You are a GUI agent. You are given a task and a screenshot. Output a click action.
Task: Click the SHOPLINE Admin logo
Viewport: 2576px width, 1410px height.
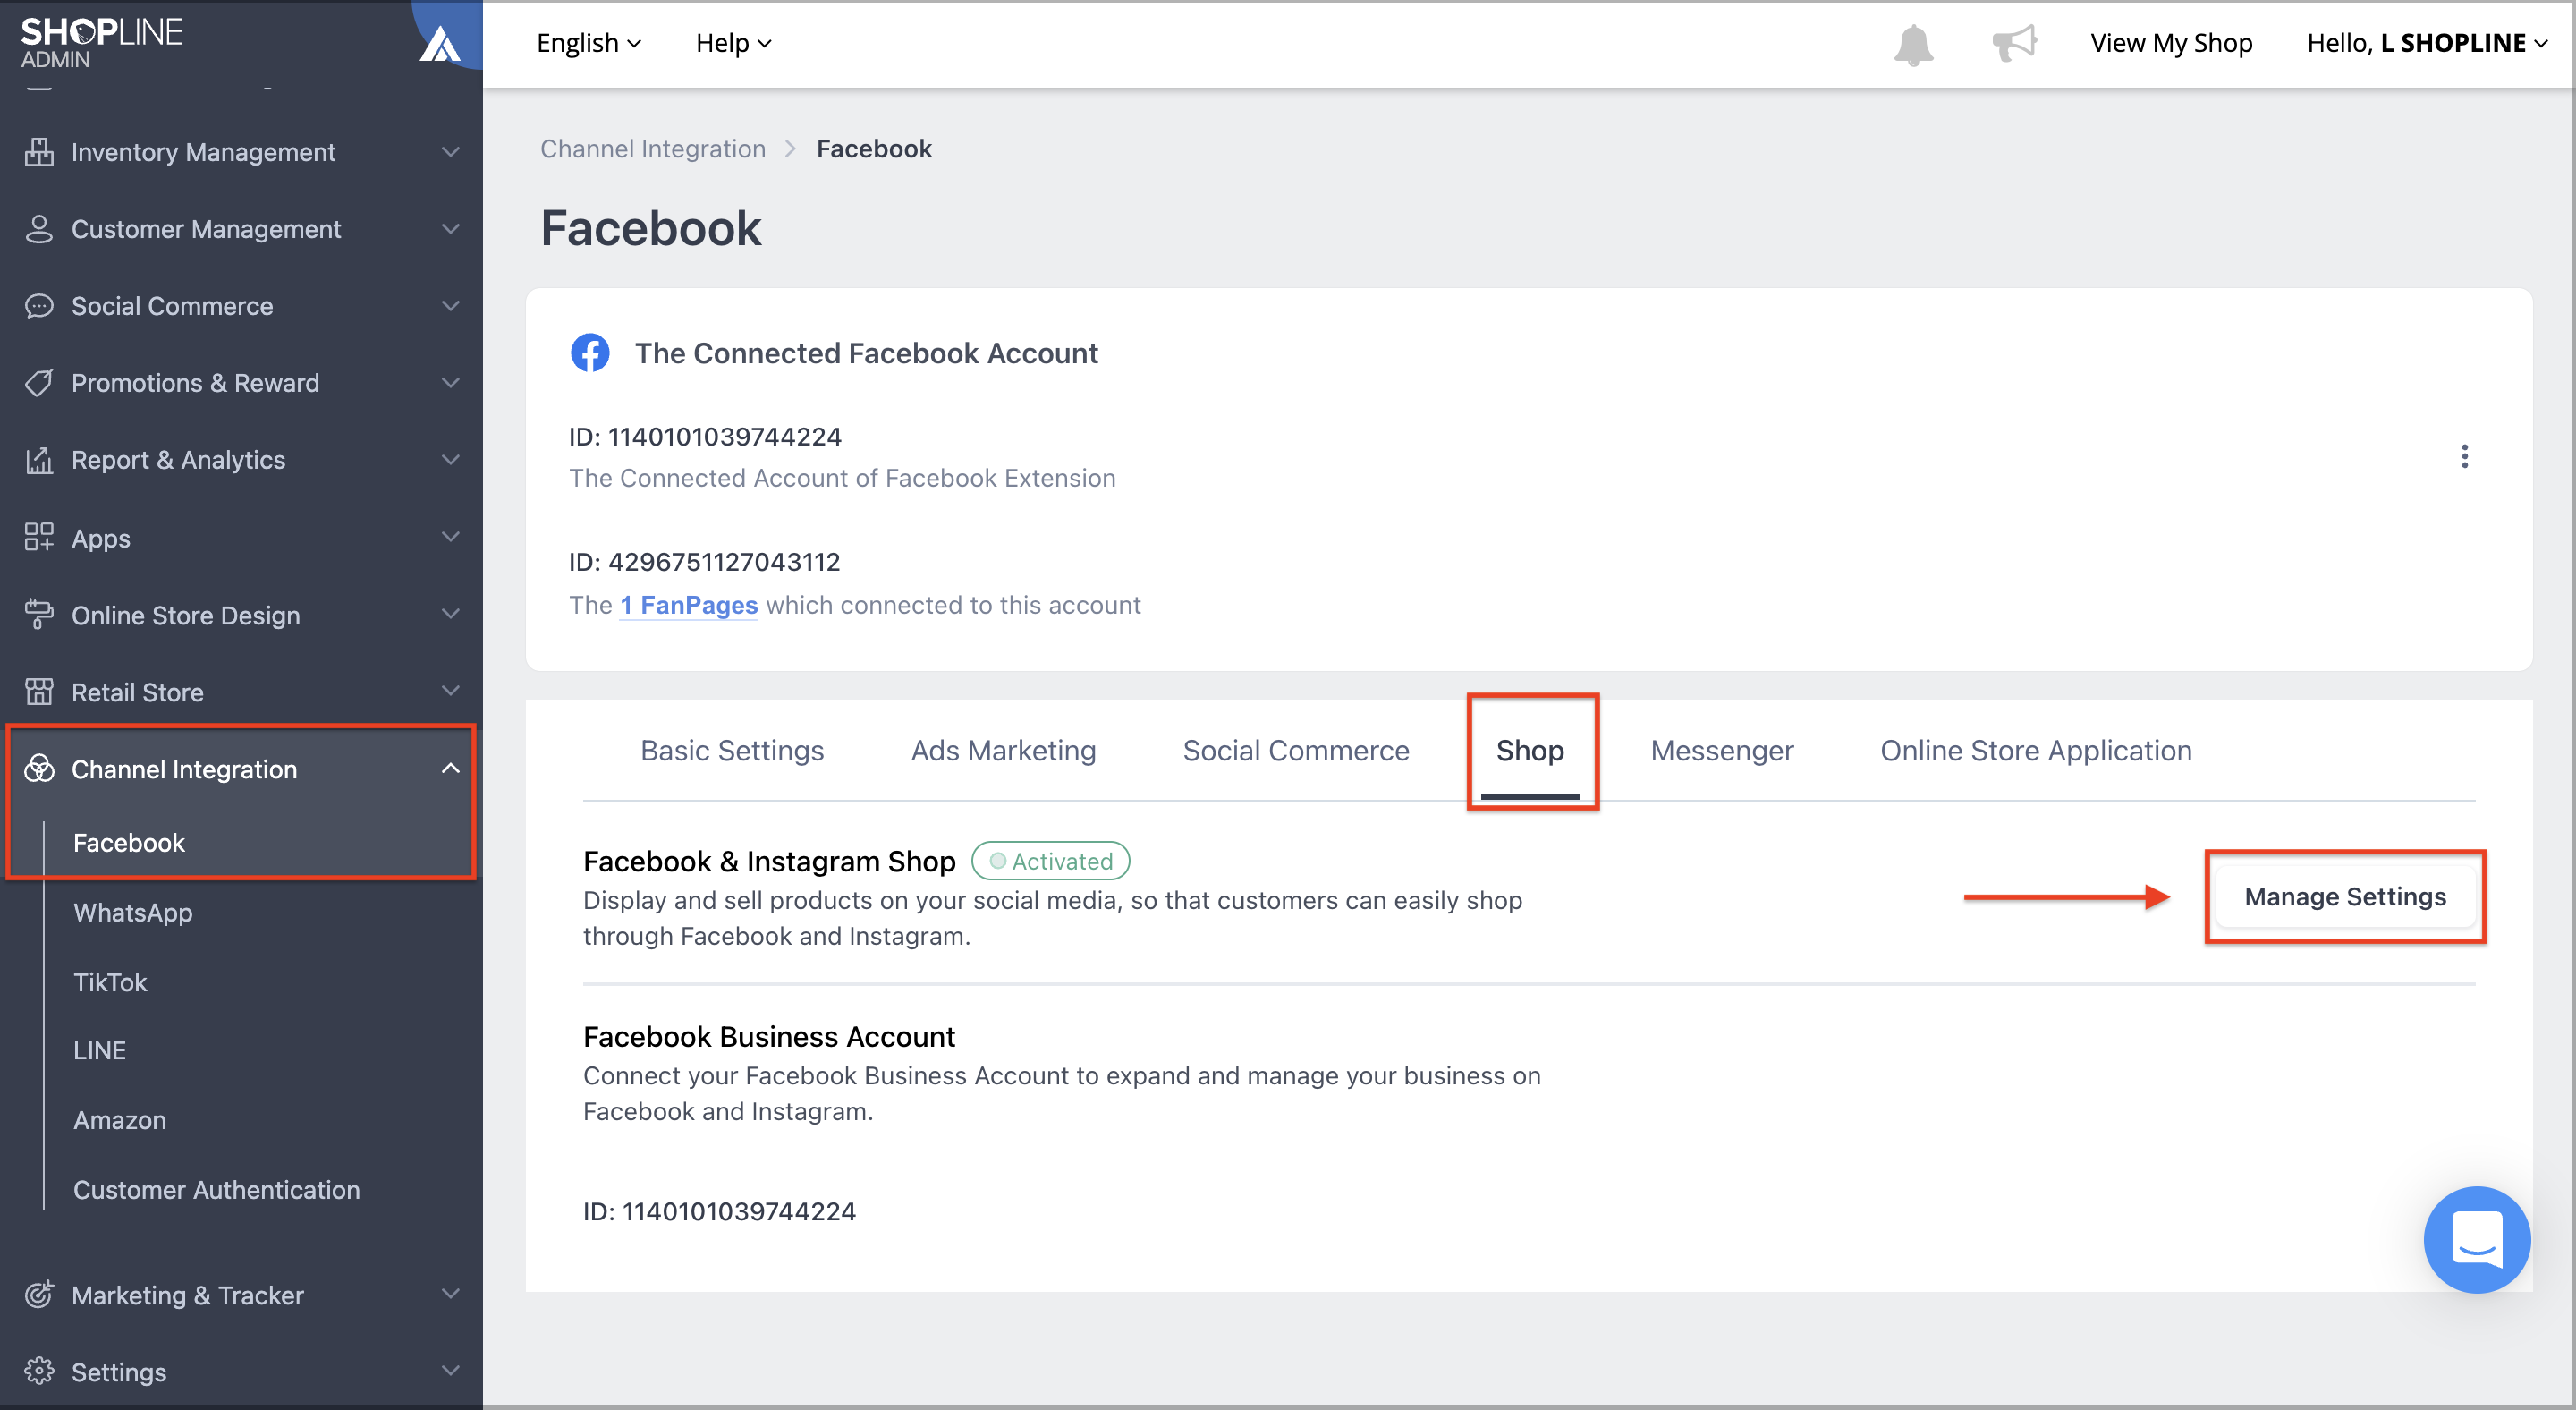(x=101, y=43)
